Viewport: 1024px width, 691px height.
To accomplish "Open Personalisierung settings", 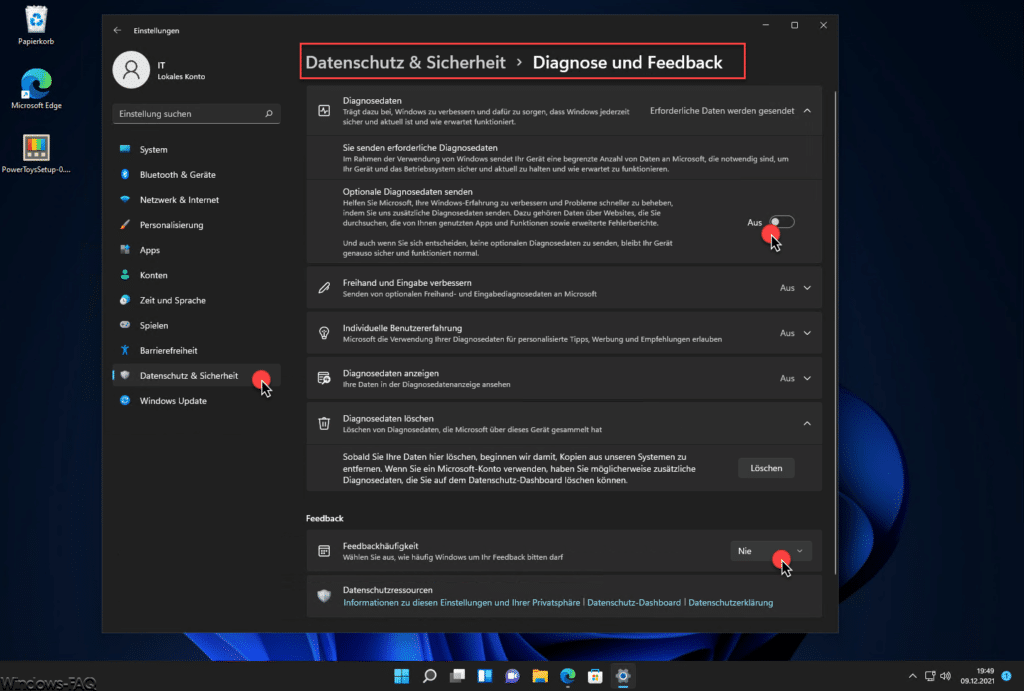I will point(196,225).
